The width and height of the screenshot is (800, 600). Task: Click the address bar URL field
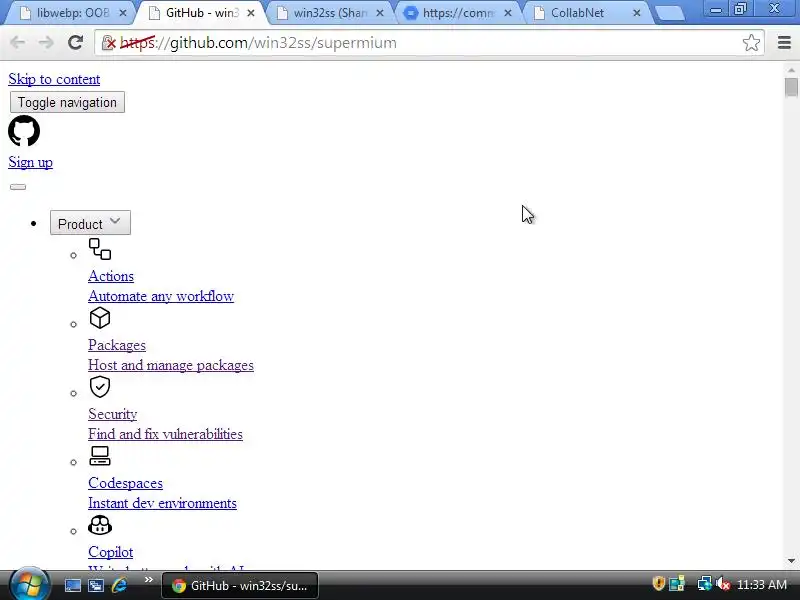click(x=429, y=43)
